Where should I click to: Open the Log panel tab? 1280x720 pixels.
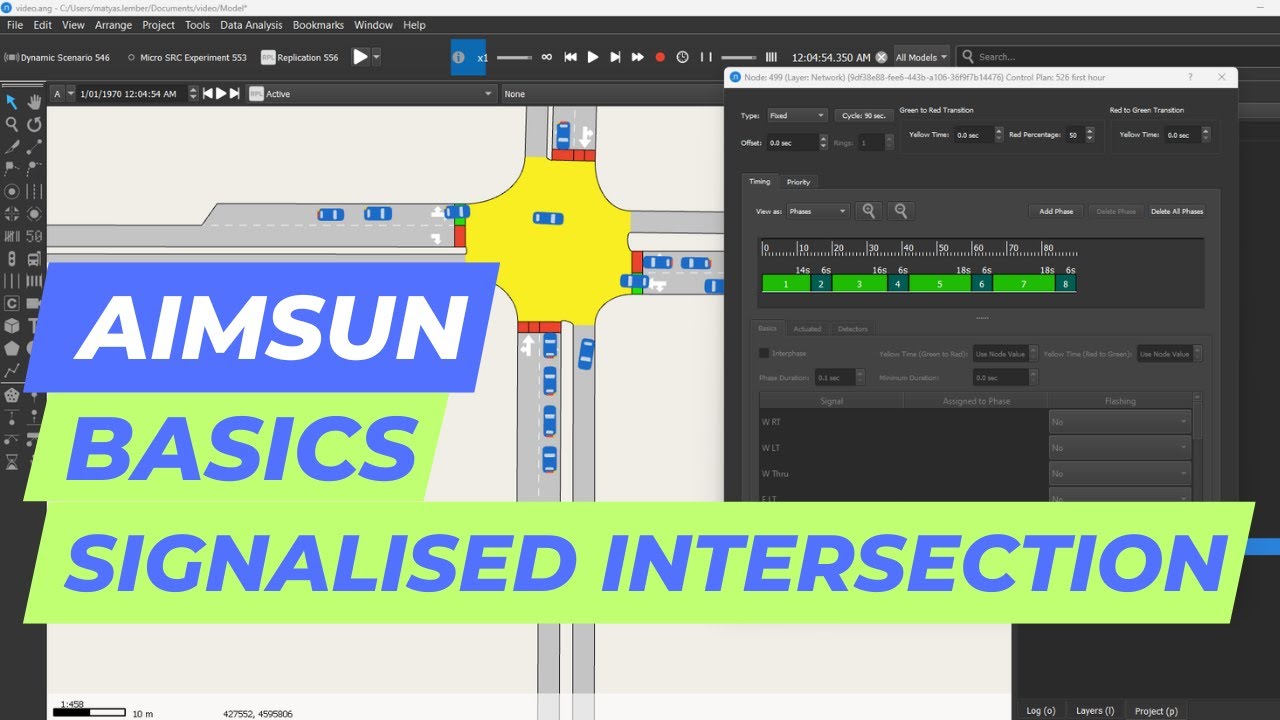point(1040,711)
